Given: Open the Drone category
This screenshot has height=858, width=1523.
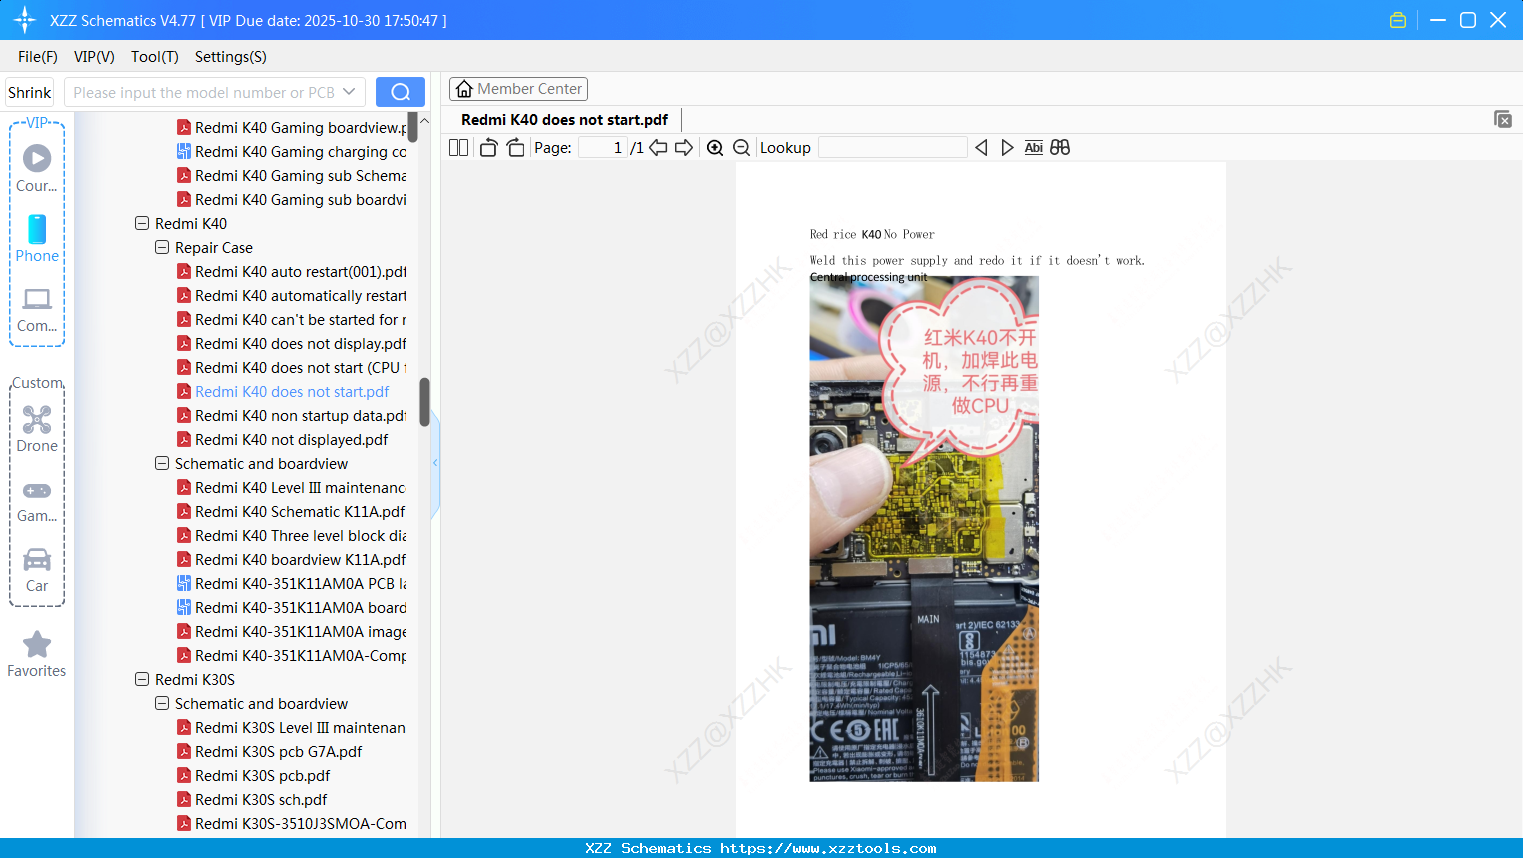Looking at the screenshot, I should click(37, 429).
